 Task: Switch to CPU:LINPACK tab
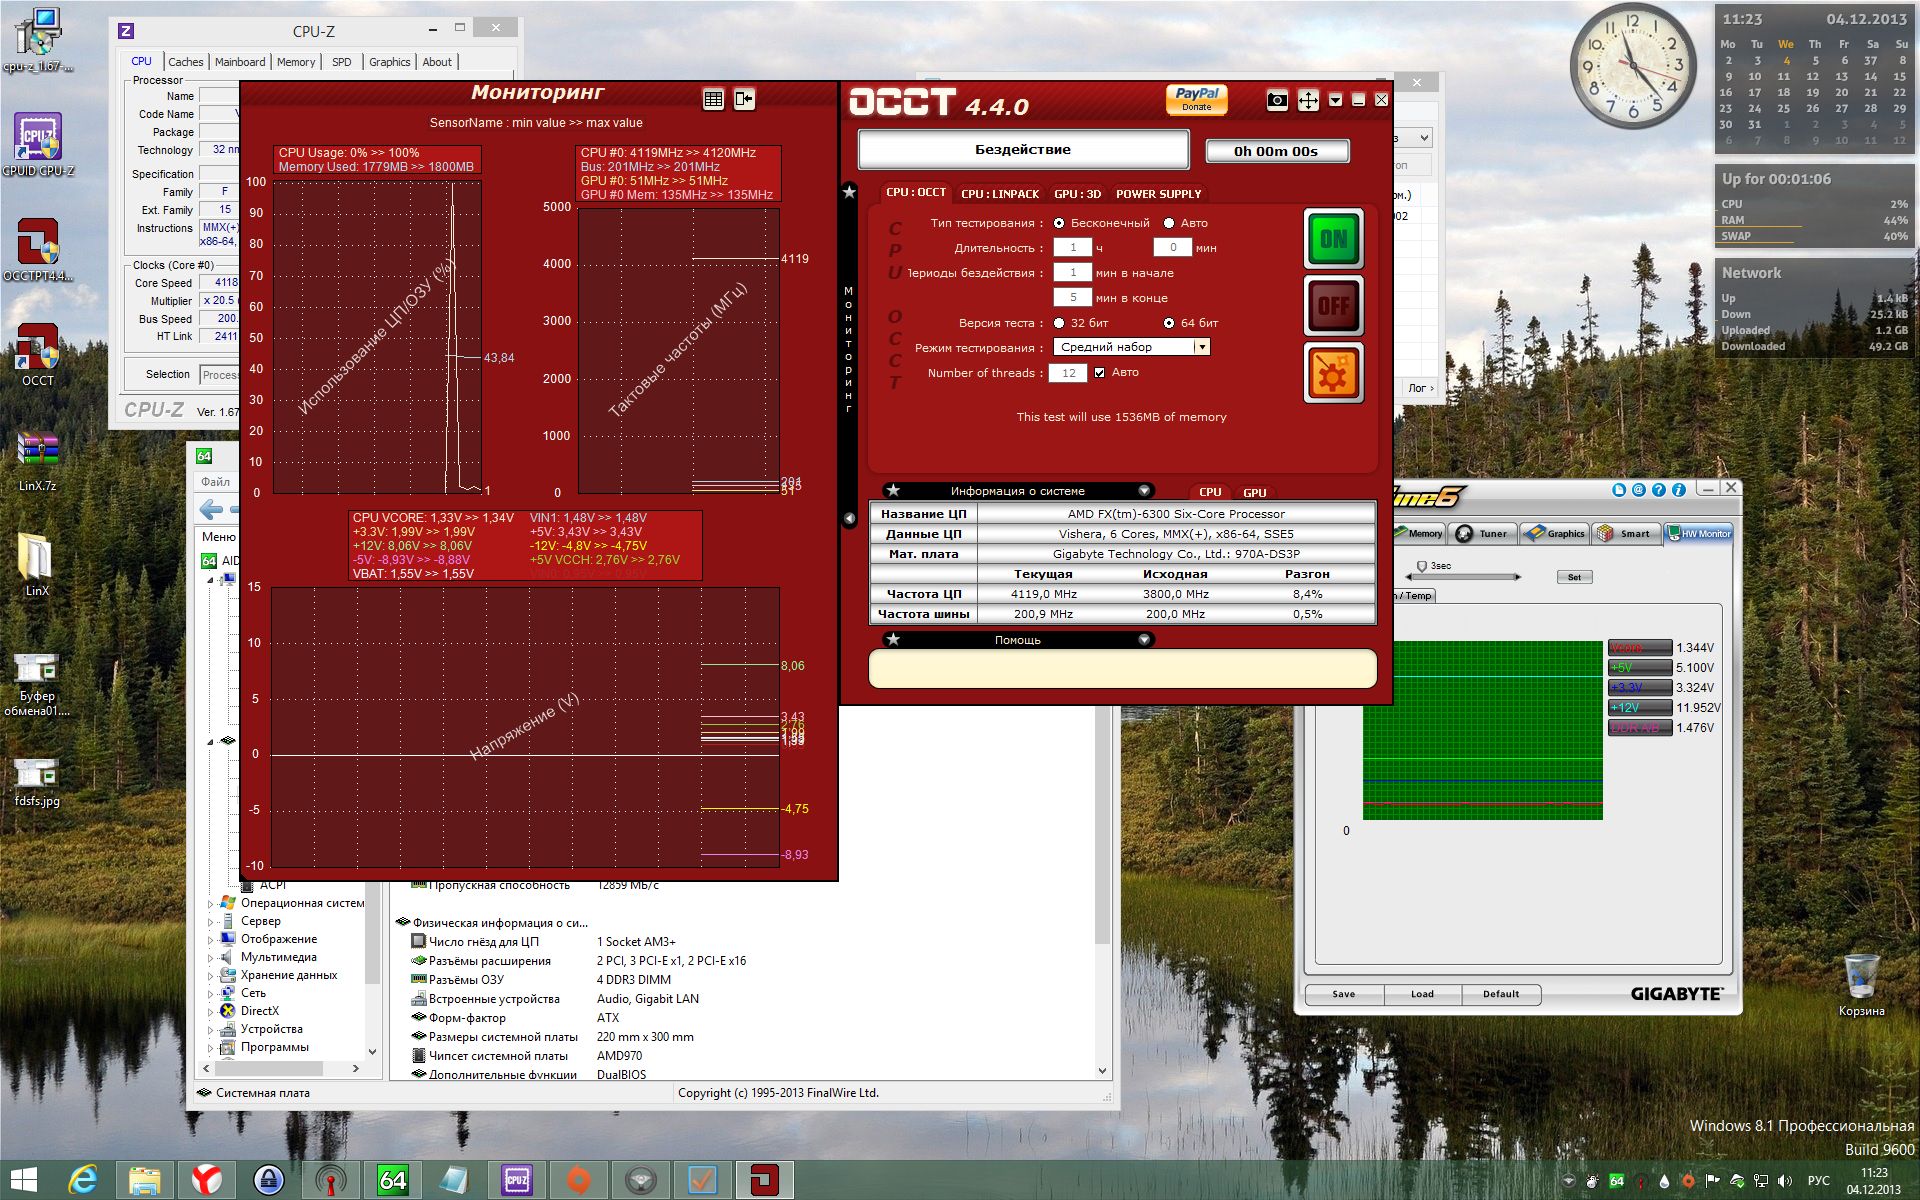pyautogui.click(x=999, y=194)
